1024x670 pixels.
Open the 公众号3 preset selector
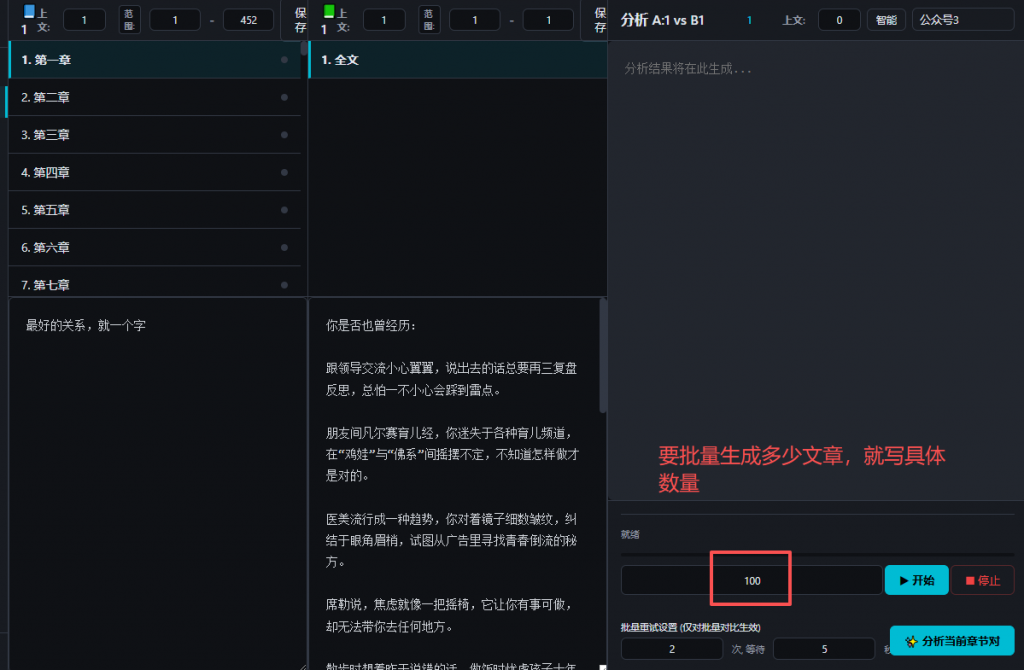pos(962,20)
